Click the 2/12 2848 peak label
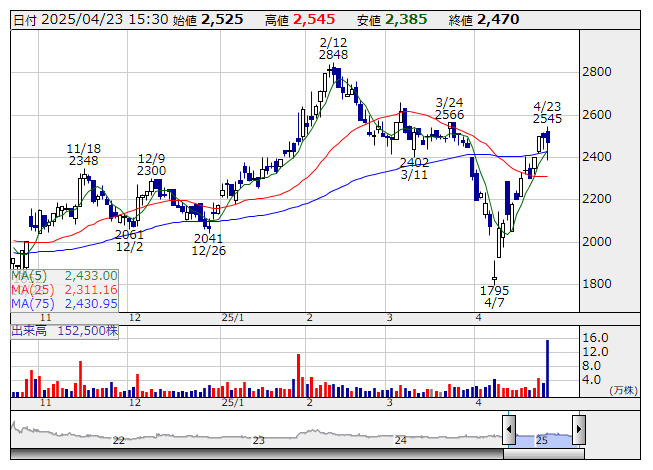 tap(333, 49)
